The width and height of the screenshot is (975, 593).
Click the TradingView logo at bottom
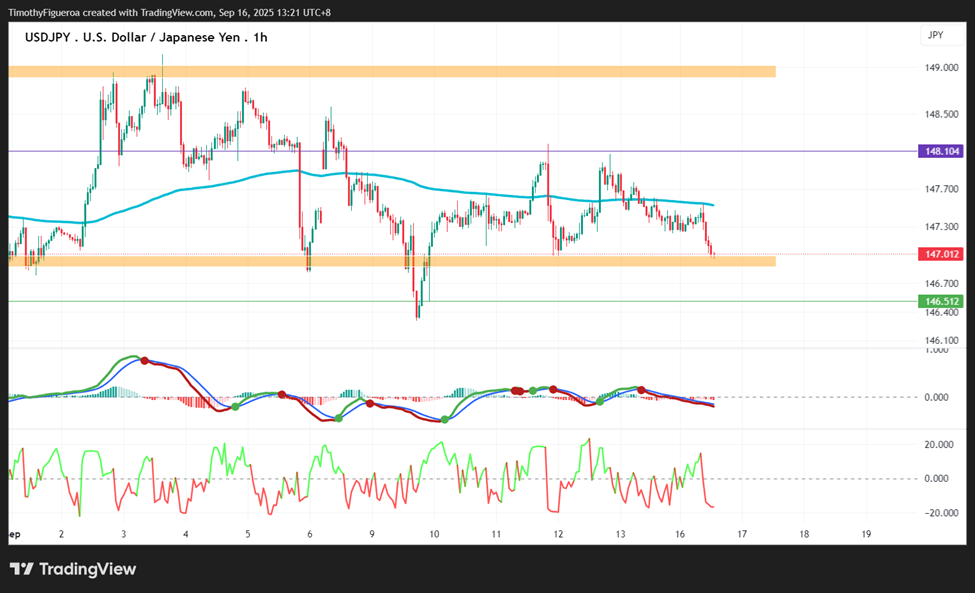point(73,569)
